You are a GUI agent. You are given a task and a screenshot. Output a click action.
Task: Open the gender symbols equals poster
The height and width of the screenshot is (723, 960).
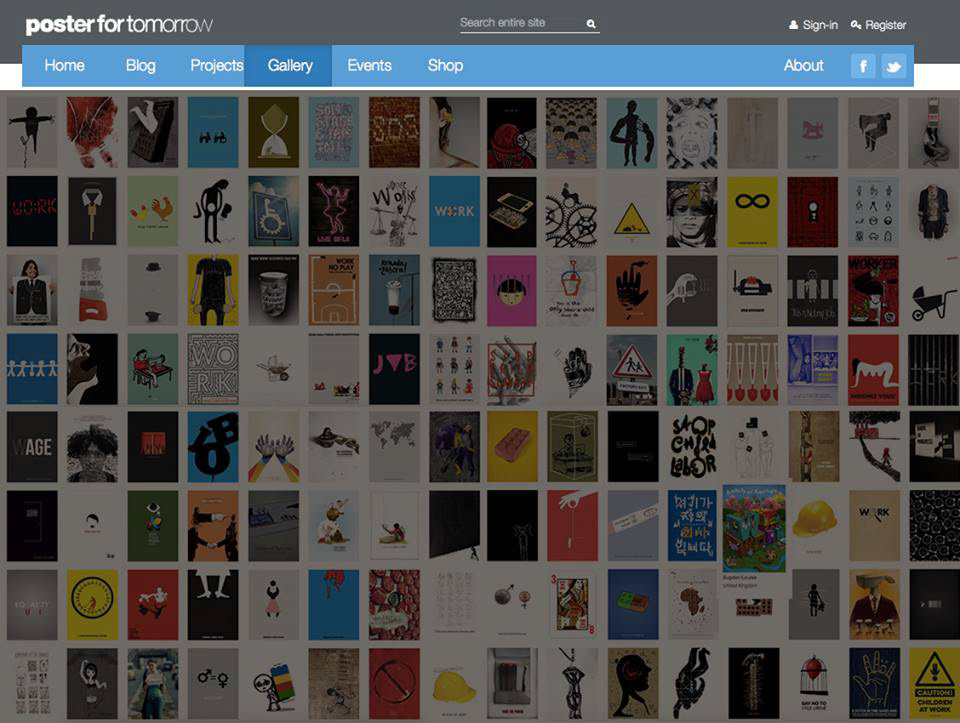[x=213, y=683]
